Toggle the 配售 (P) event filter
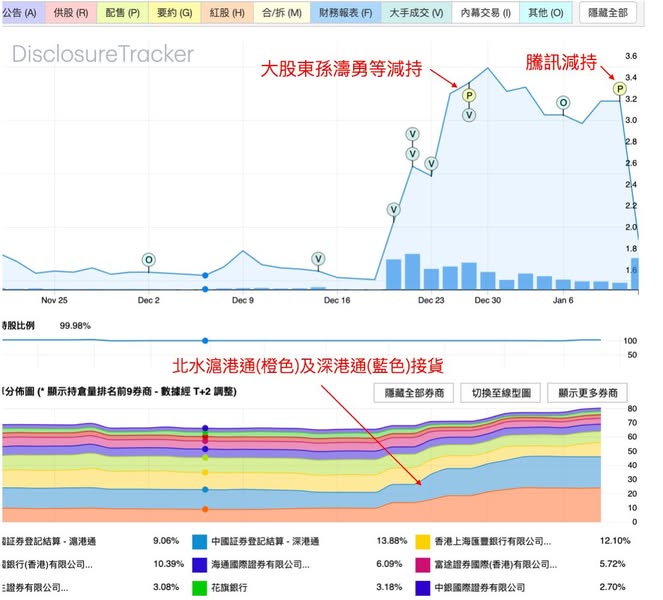The height and width of the screenshot is (600, 663). tap(123, 13)
